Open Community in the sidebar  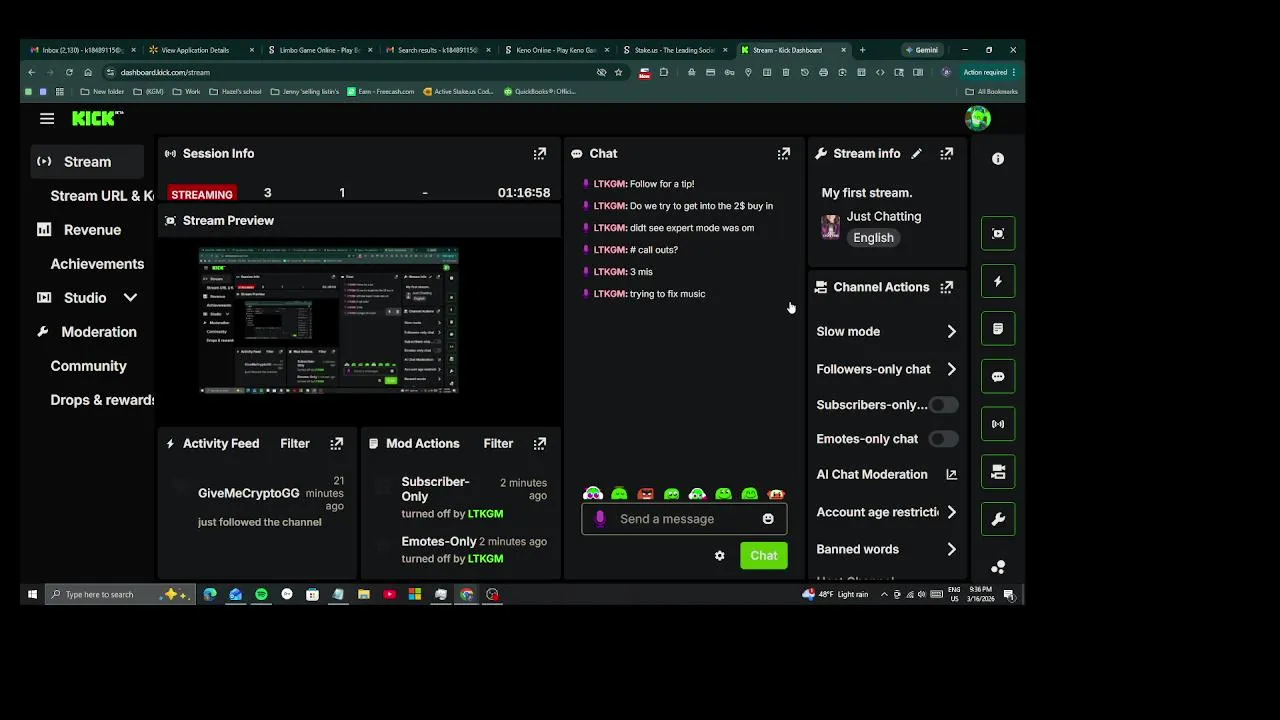(x=88, y=366)
